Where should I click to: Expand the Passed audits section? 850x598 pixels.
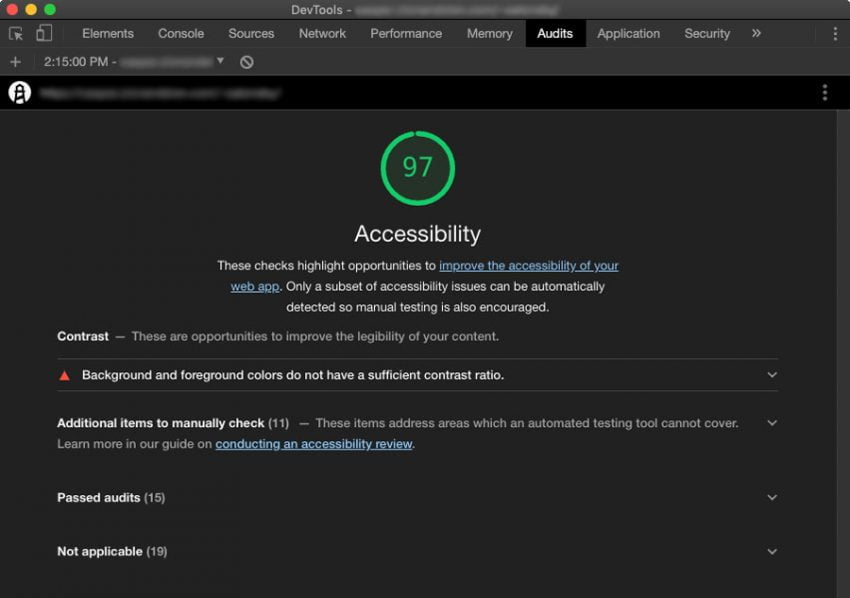[771, 497]
